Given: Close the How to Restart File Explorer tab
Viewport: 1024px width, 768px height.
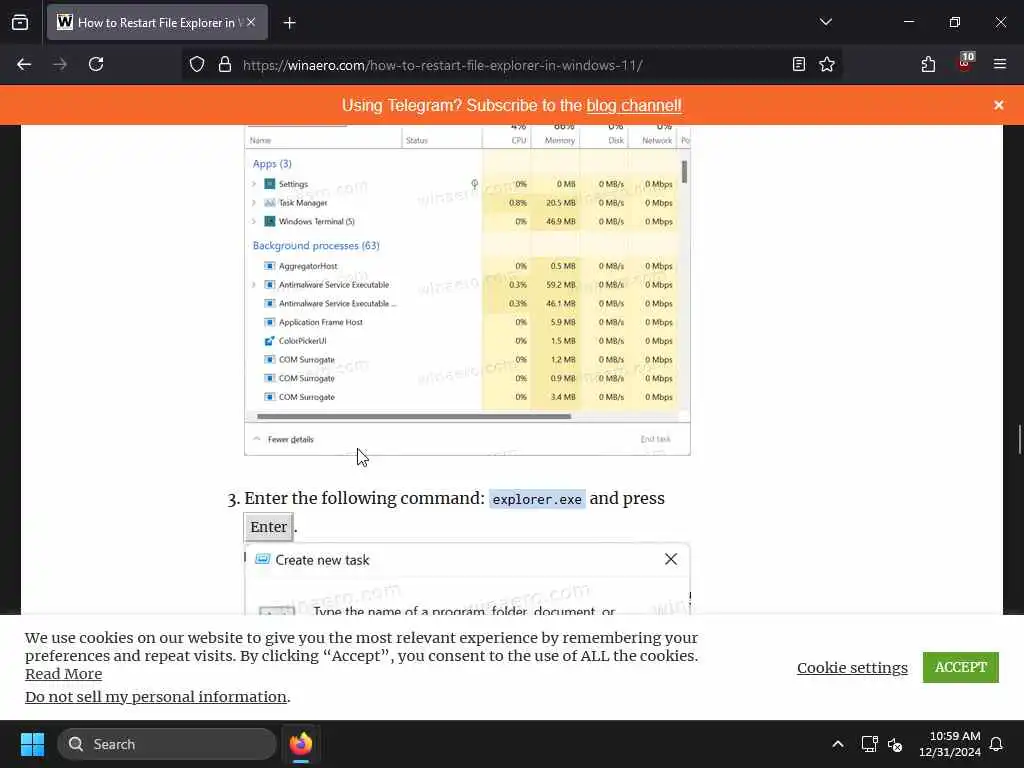Looking at the screenshot, I should point(251,22).
